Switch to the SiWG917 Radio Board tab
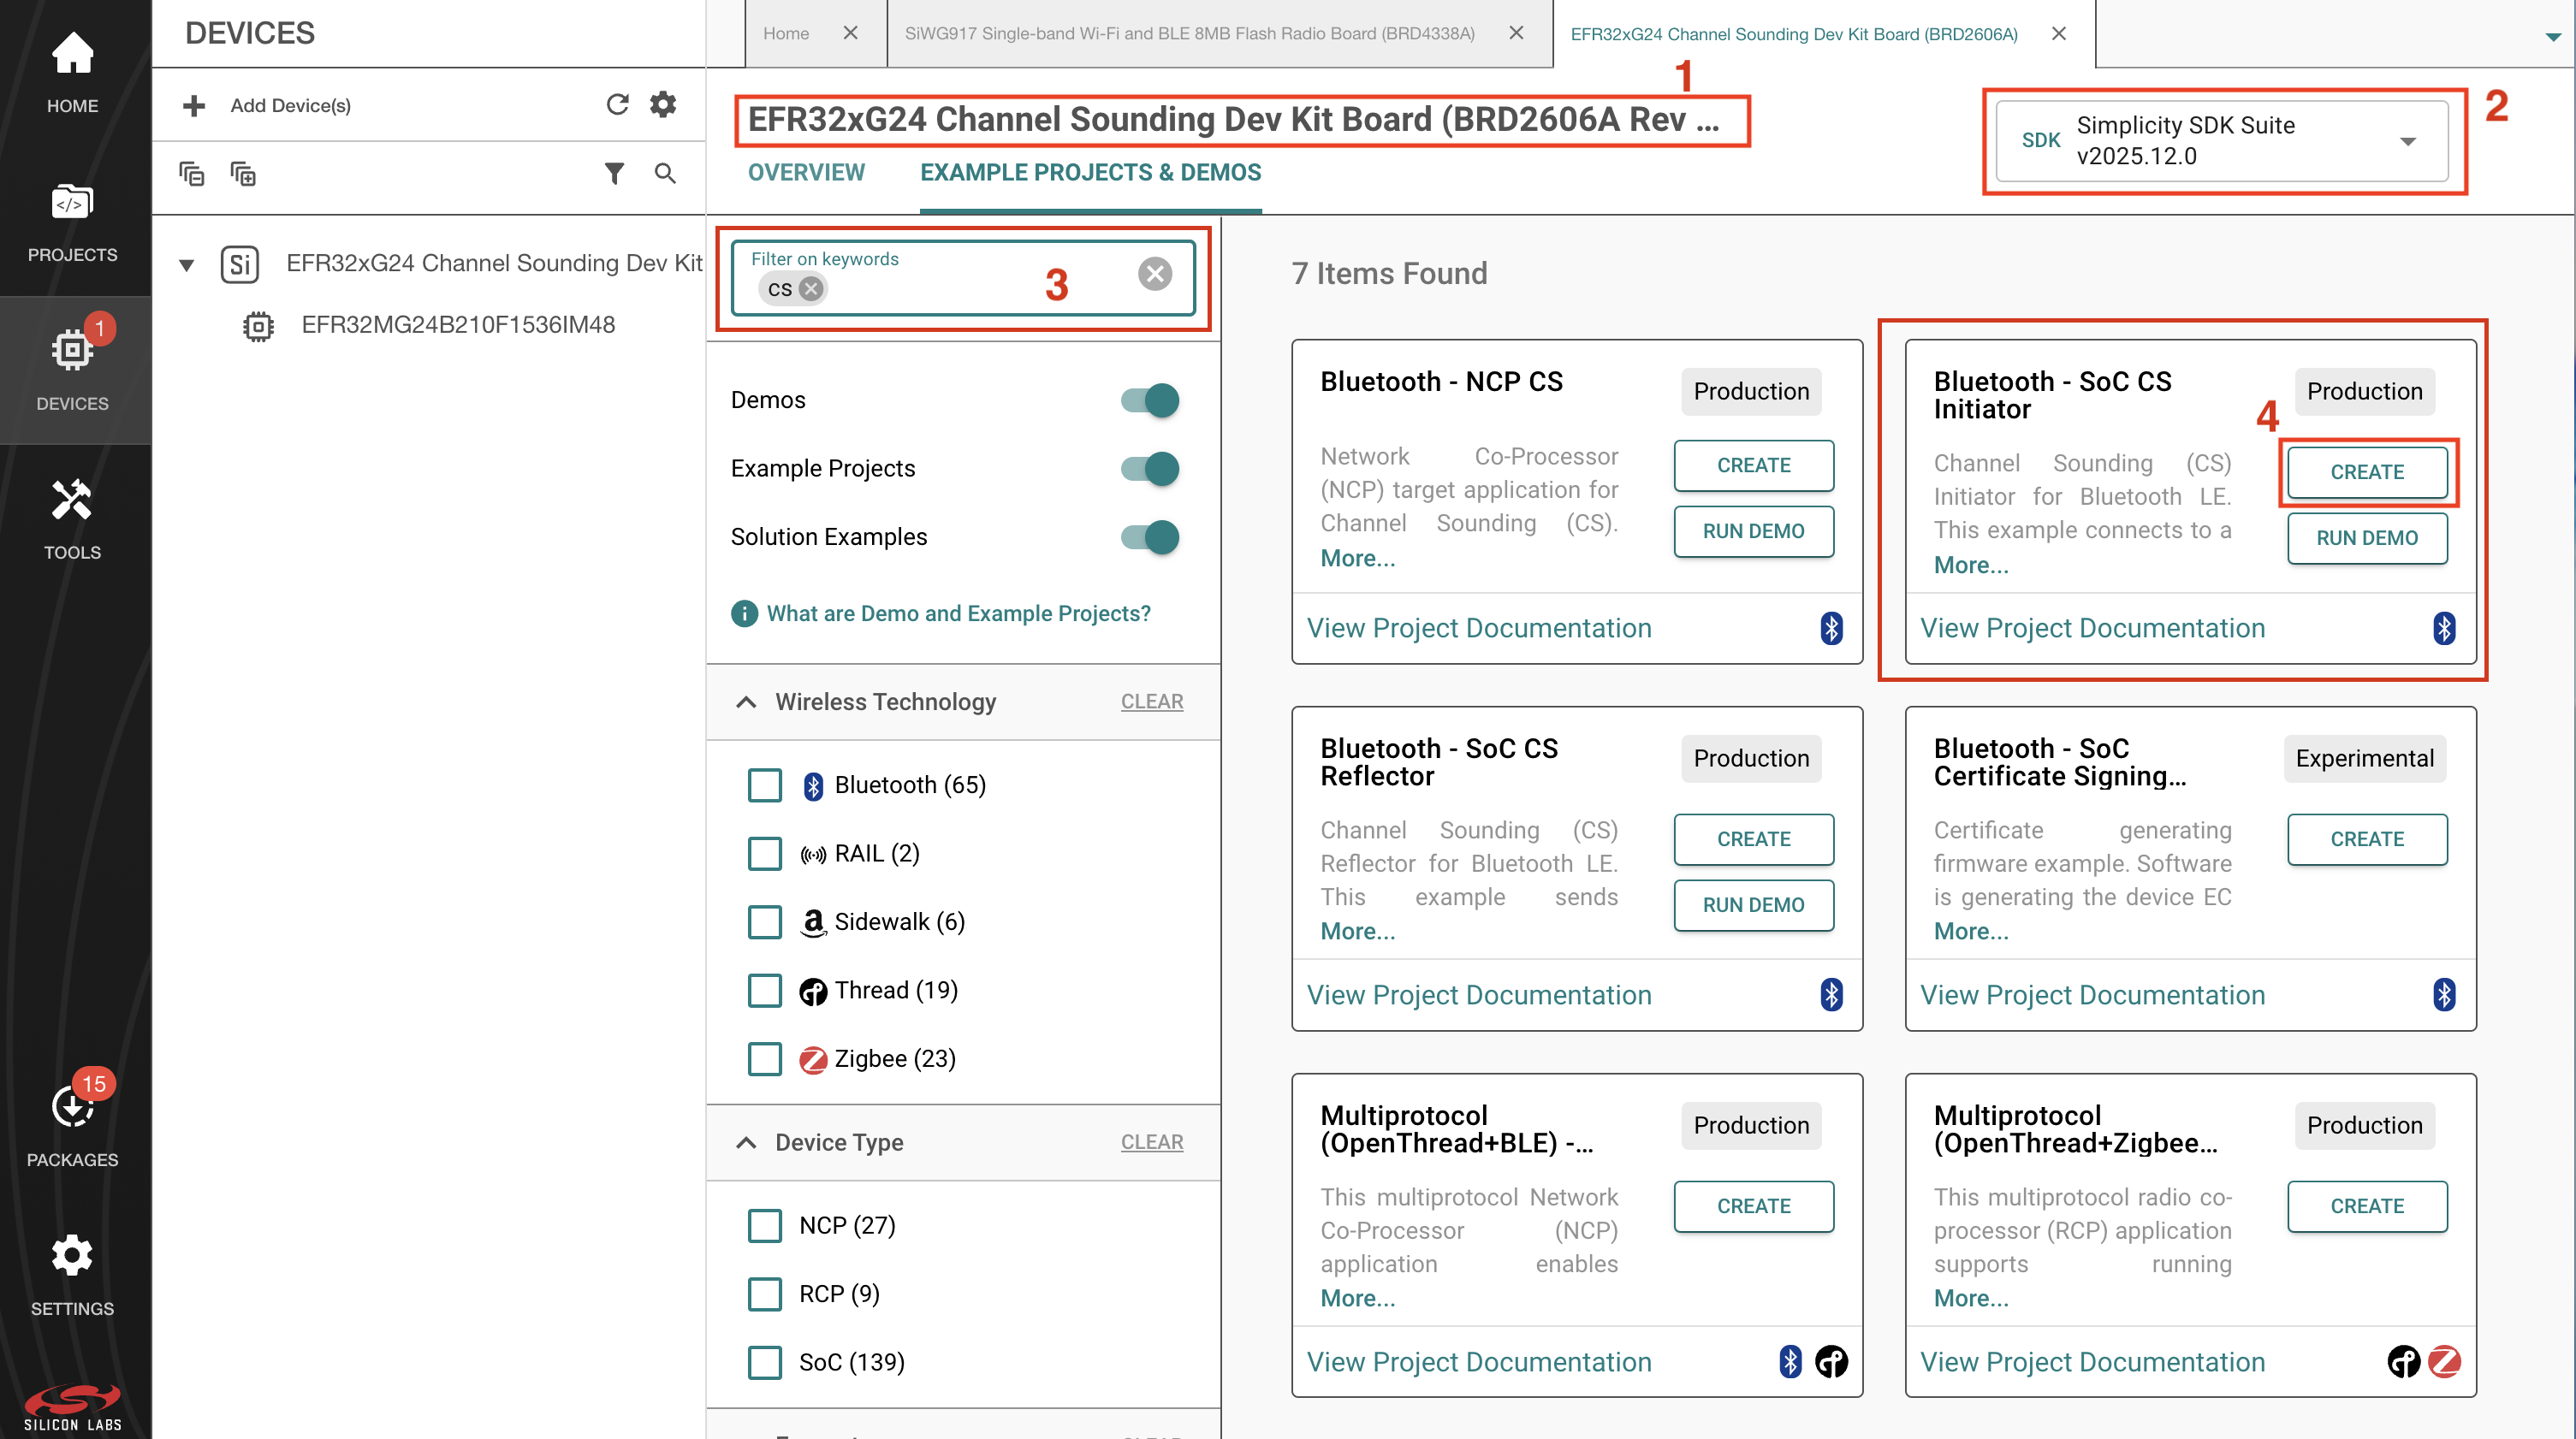 click(1189, 34)
